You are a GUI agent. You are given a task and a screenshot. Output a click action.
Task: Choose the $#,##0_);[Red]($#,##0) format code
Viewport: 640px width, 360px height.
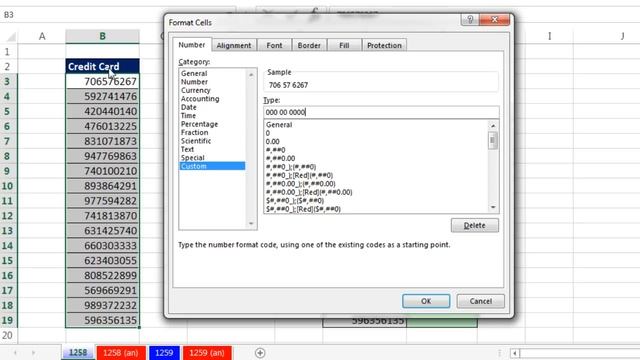[303, 209]
